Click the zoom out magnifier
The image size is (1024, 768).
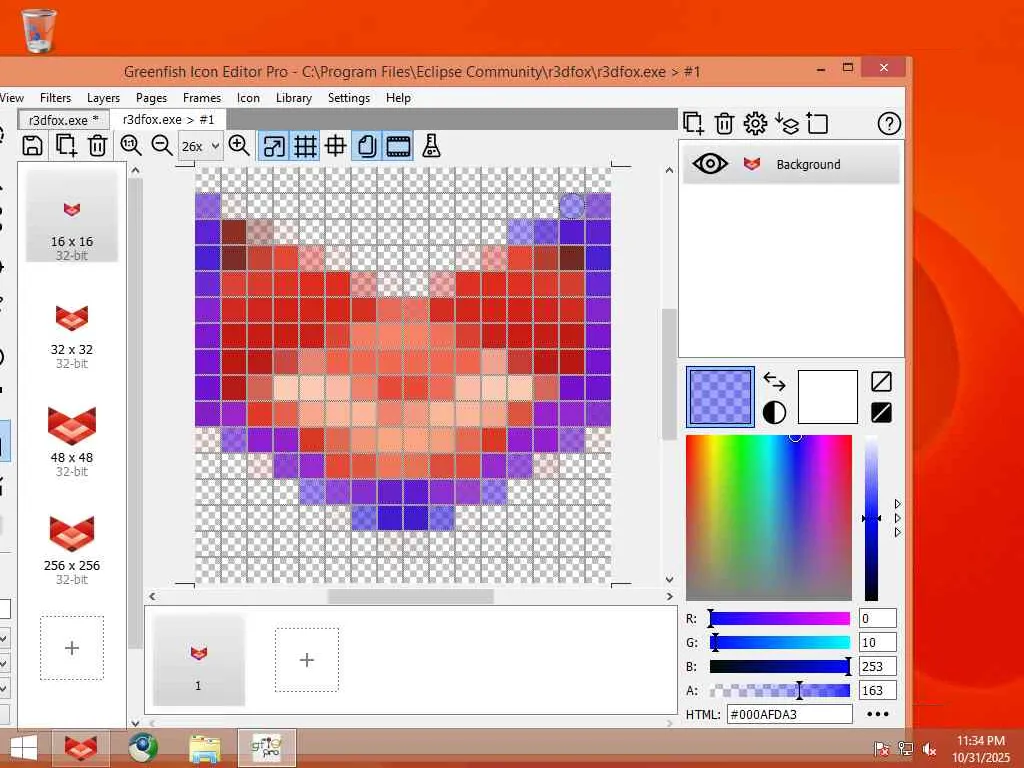pyautogui.click(x=161, y=146)
